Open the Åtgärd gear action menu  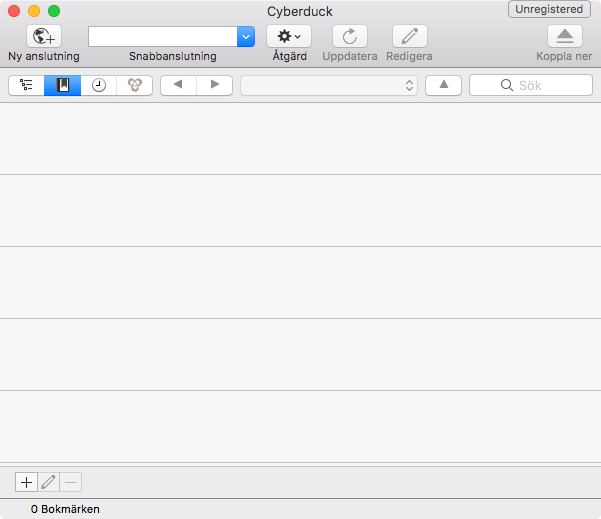(x=289, y=36)
